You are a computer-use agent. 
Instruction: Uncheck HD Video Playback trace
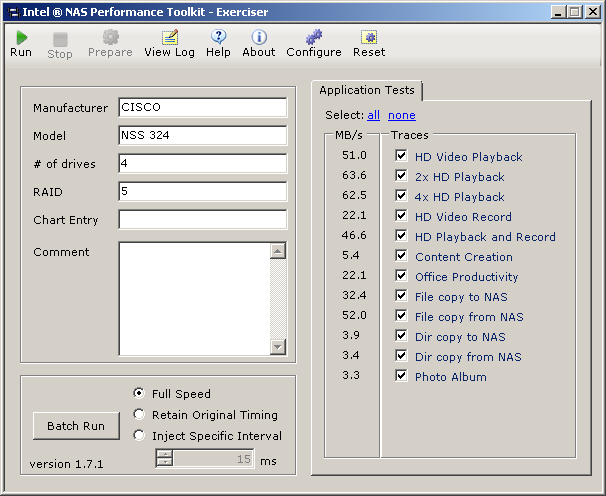tap(401, 156)
